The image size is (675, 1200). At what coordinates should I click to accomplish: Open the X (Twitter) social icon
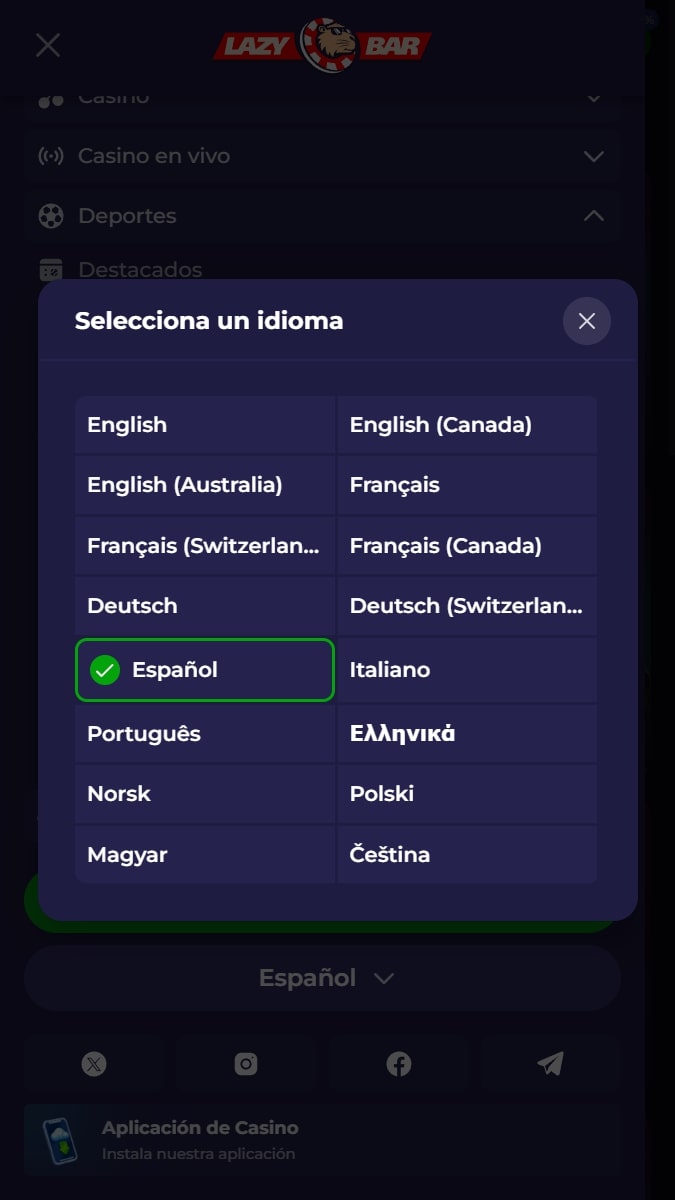click(x=94, y=1064)
